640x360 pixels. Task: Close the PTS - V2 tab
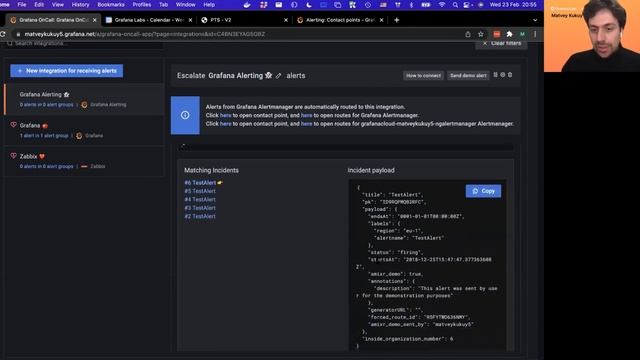click(286, 20)
